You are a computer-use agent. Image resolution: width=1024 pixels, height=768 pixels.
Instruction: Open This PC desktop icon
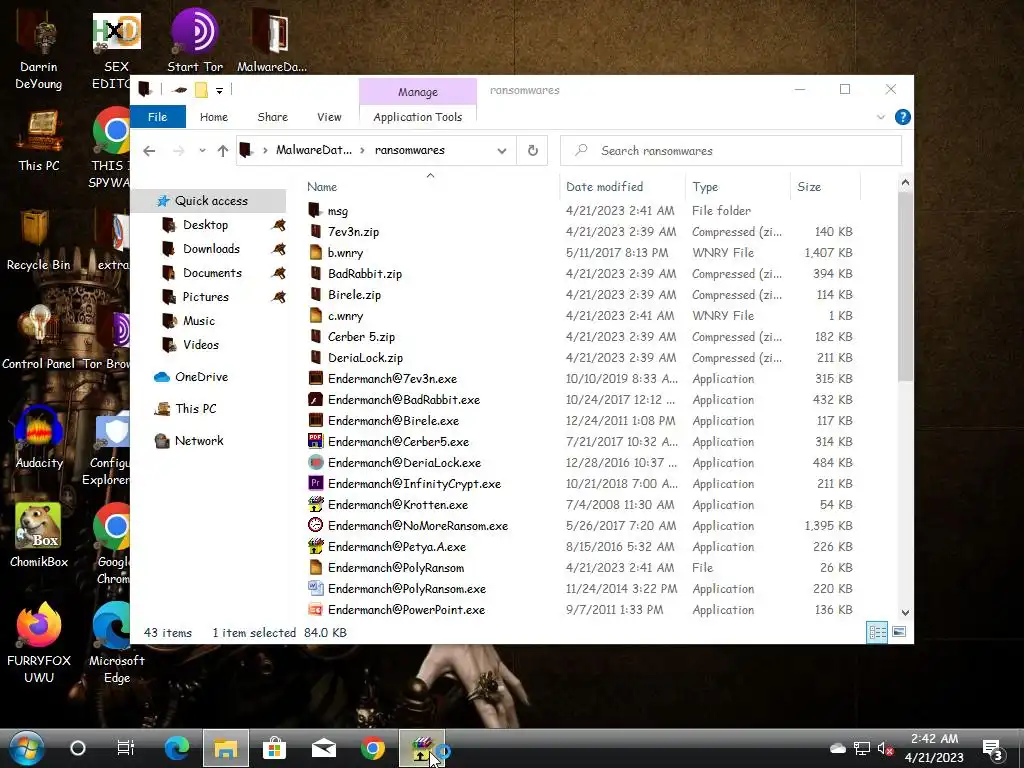coord(39,142)
